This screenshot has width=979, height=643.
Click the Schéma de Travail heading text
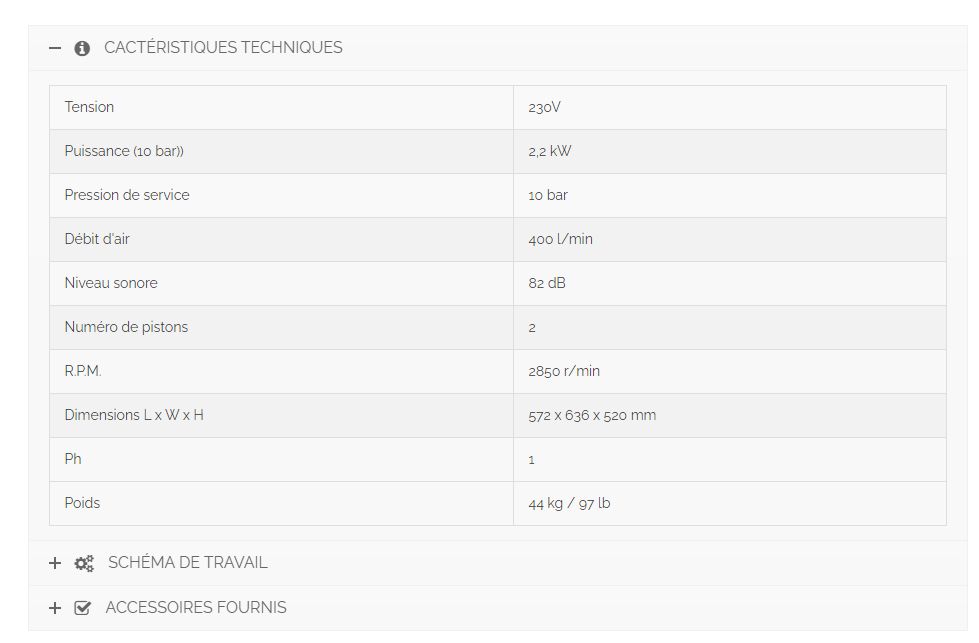pyautogui.click(x=187, y=562)
